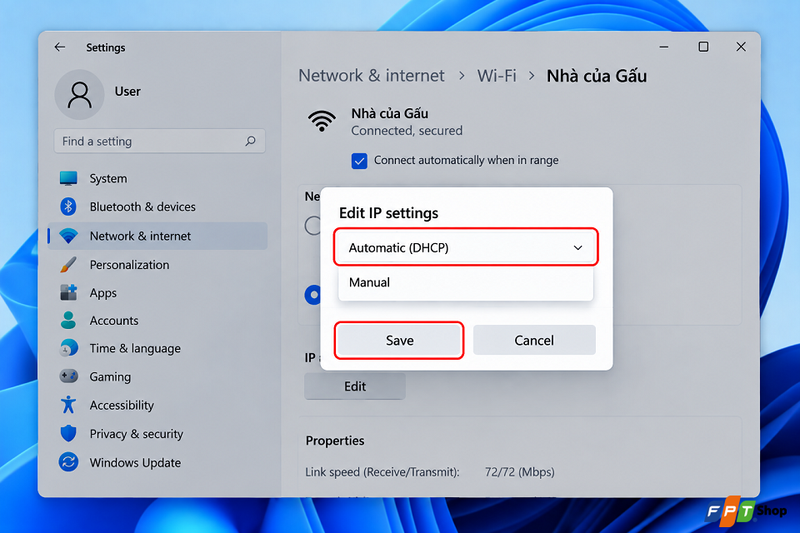Screen dimensions: 800x533
Task: Open System settings
Action: click(157, 179)
